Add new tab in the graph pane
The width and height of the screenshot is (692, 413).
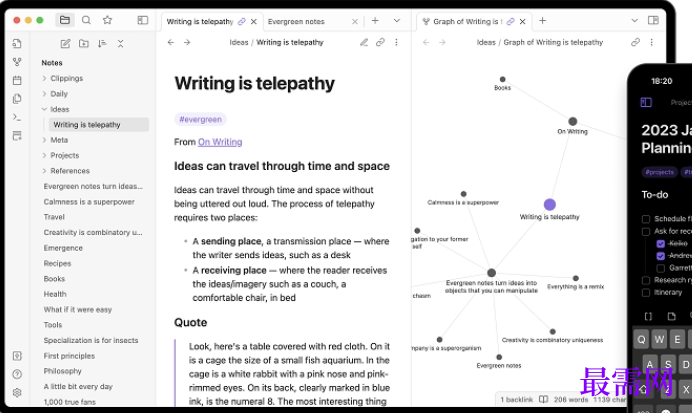543,20
